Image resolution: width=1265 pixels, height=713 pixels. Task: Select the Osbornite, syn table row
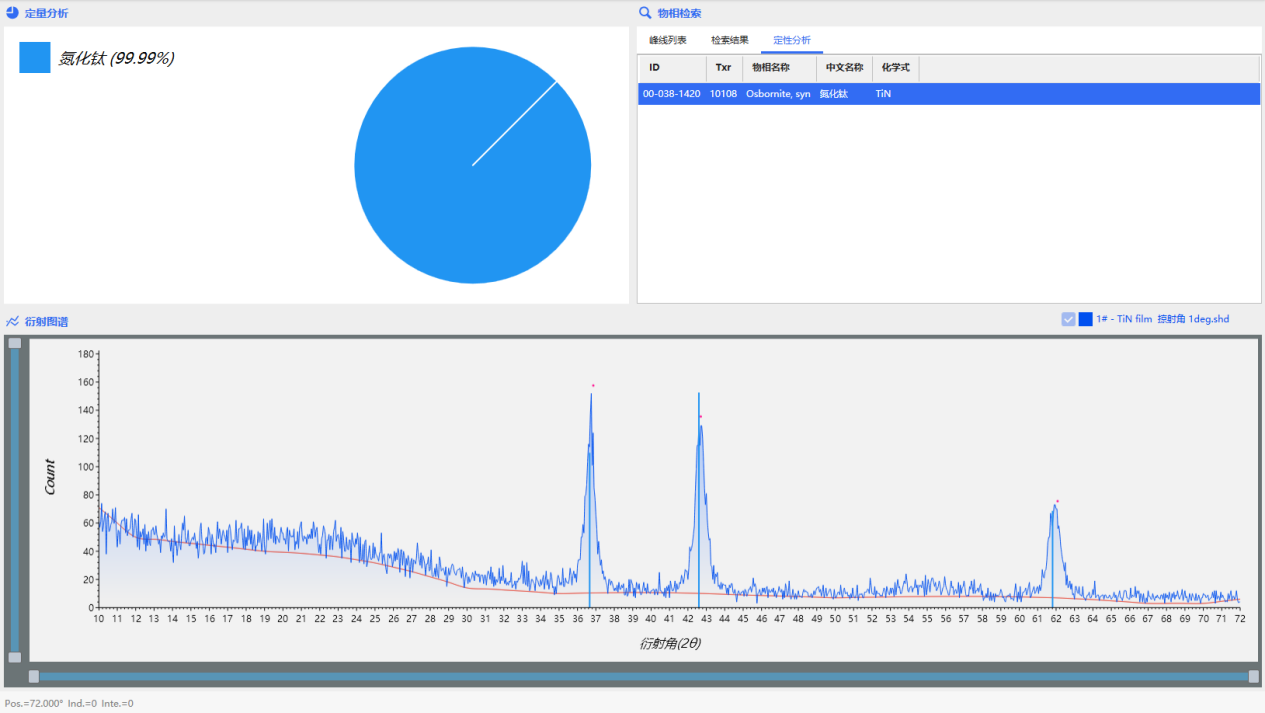(x=778, y=94)
